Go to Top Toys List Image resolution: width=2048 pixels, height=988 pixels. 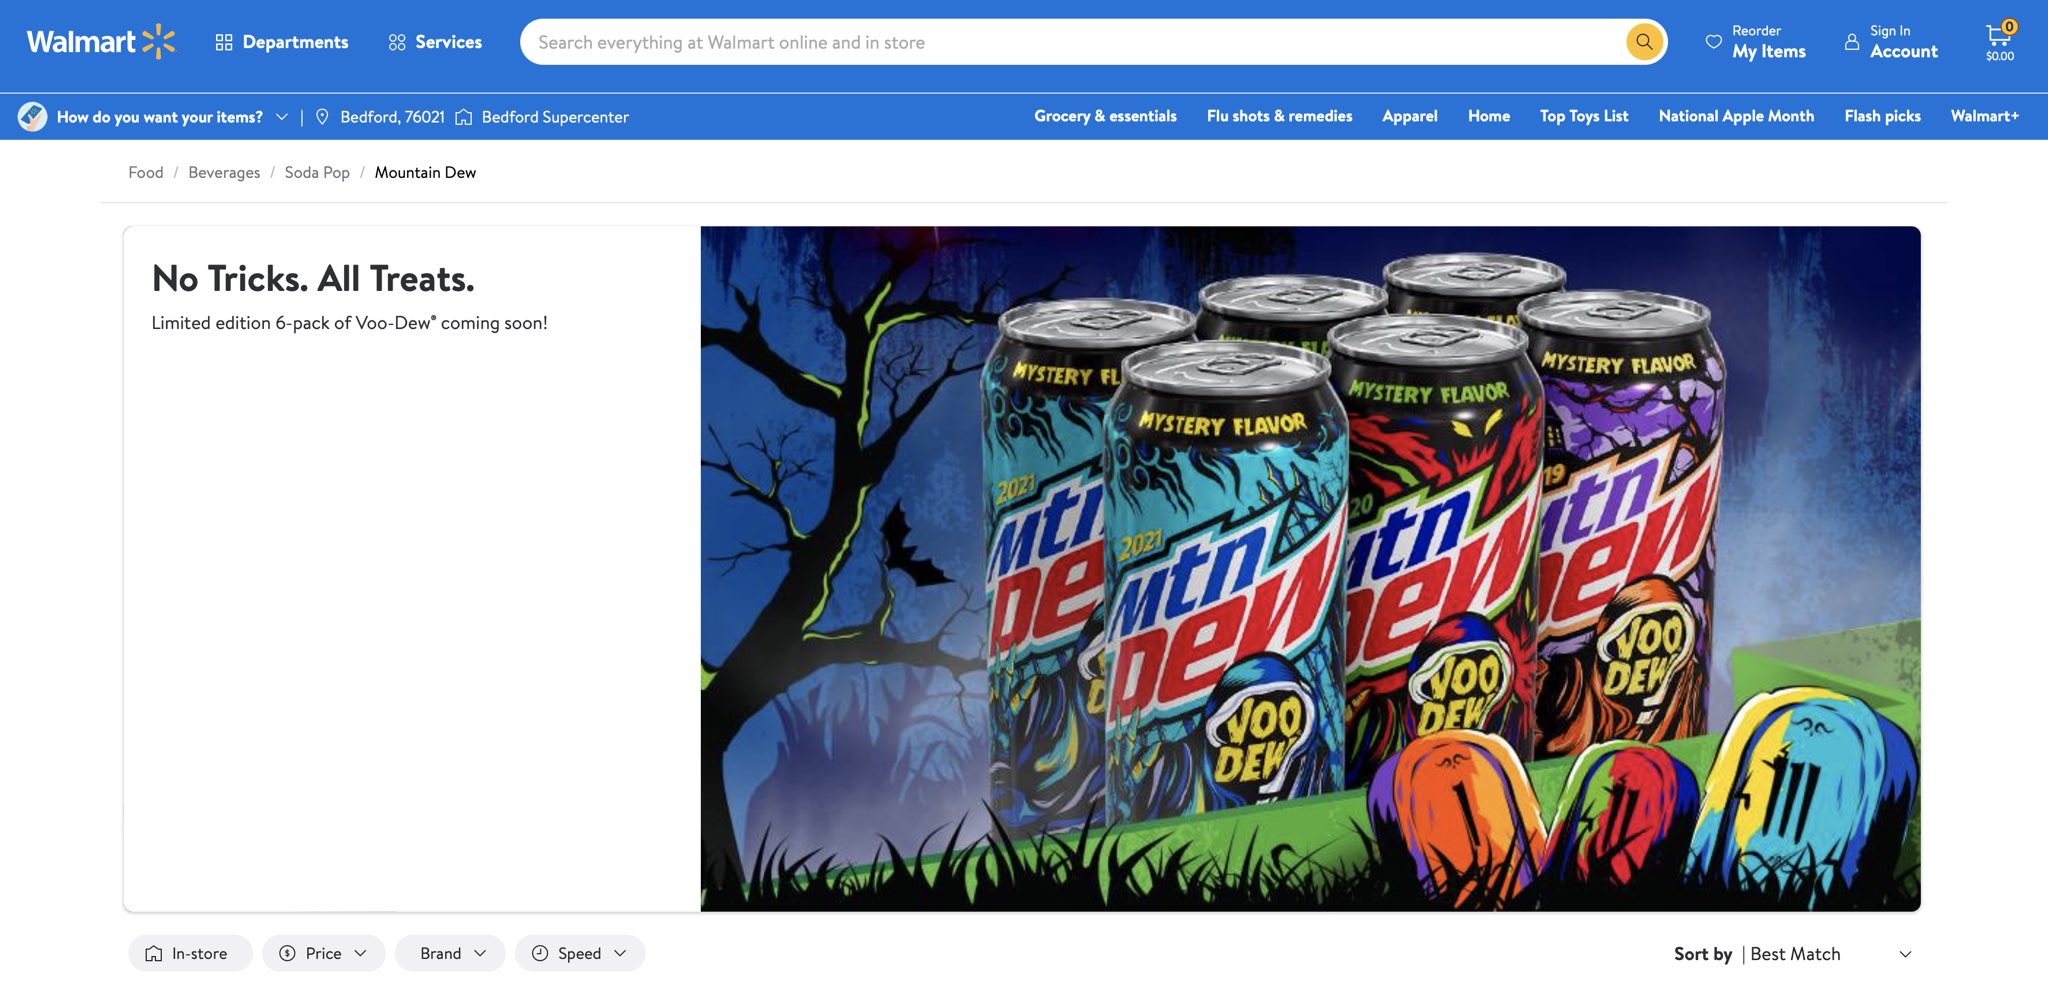[1584, 116]
